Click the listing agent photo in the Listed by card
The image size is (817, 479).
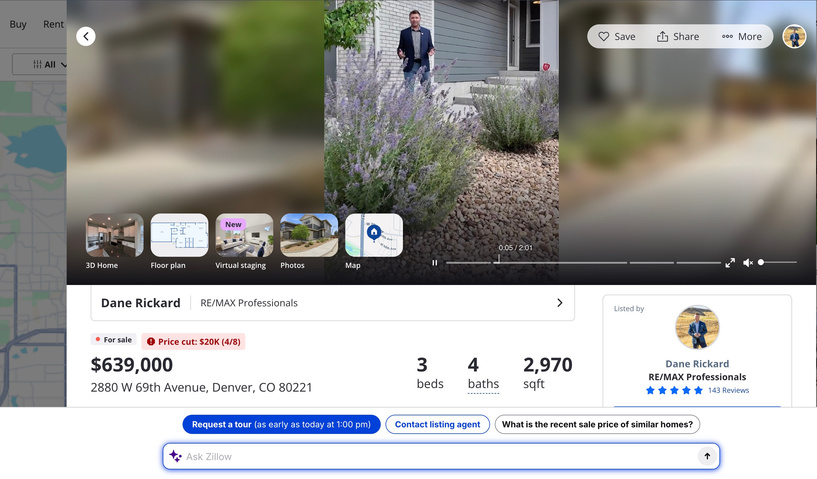click(x=697, y=327)
